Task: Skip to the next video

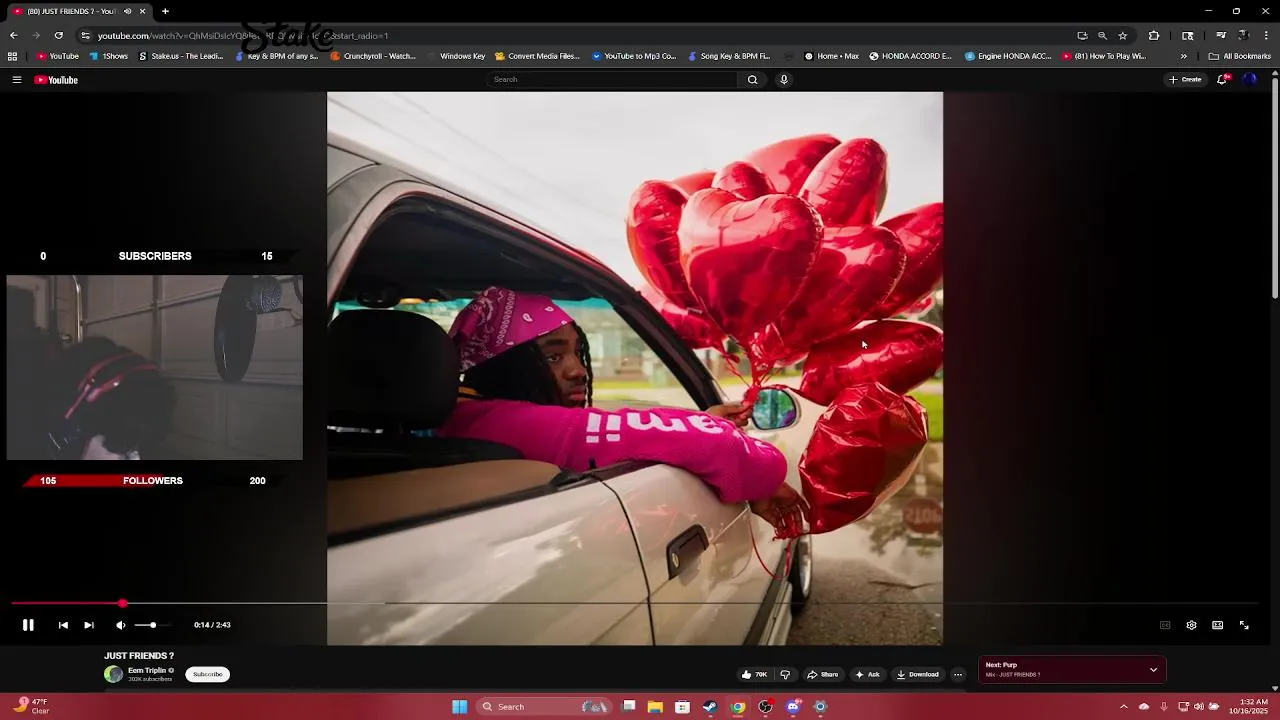Action: pos(89,625)
